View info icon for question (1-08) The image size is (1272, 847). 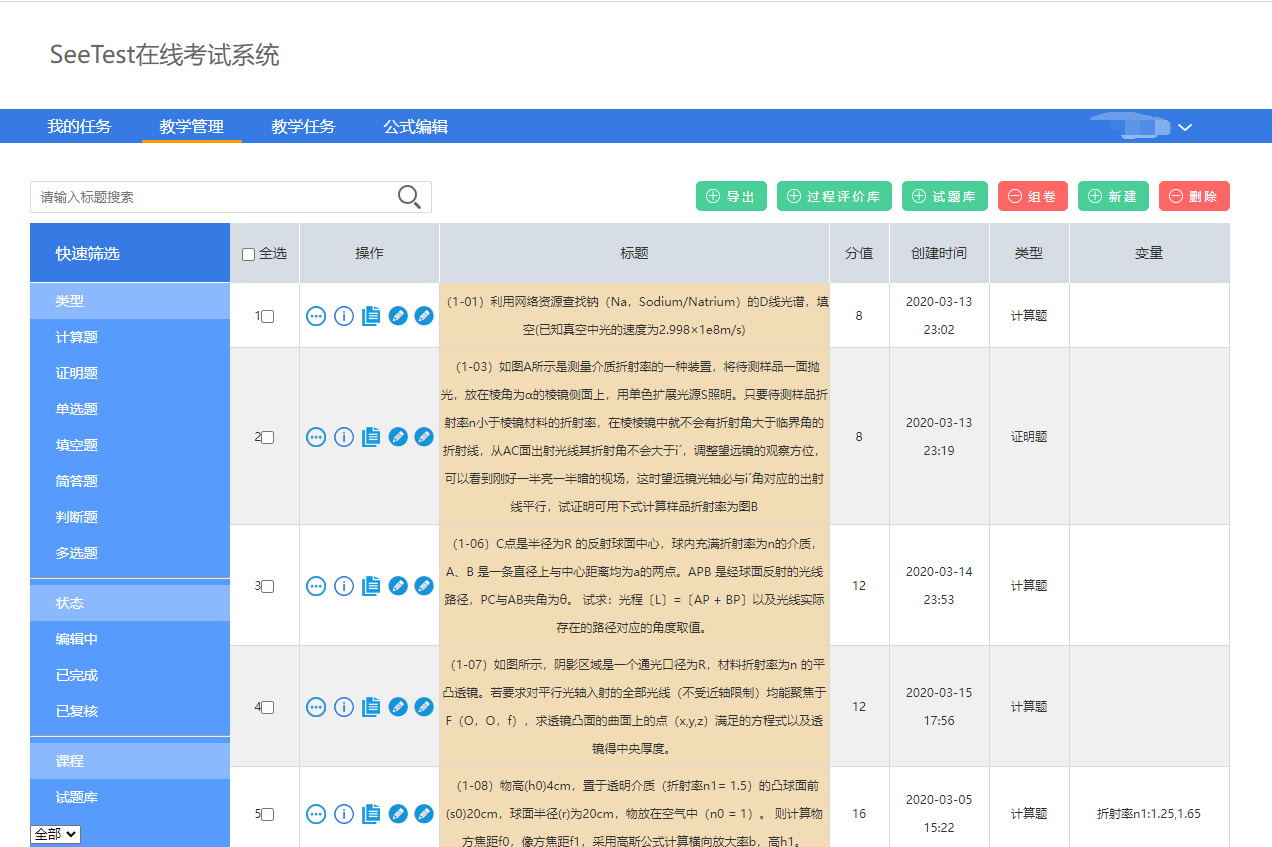344,814
